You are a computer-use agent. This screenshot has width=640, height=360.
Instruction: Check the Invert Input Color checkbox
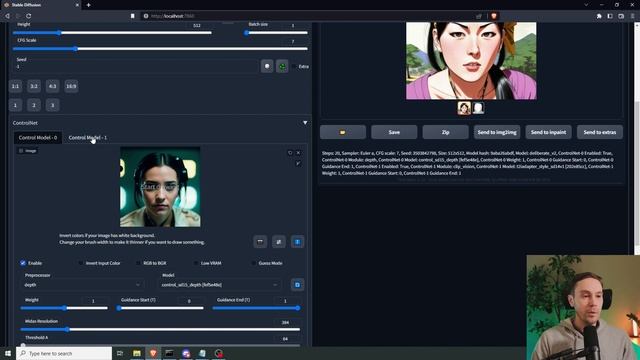tap(81, 263)
